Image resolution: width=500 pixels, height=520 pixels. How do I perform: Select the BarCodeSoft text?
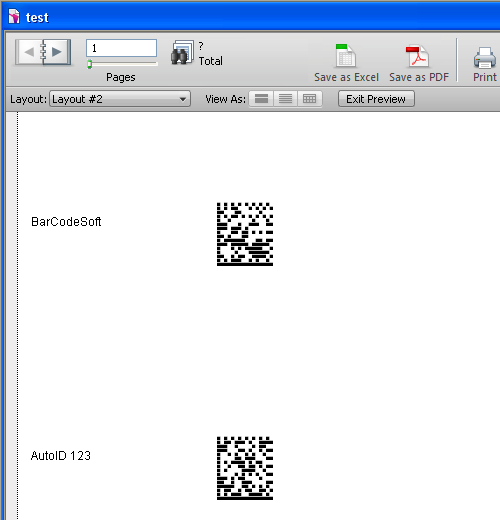tap(66, 222)
